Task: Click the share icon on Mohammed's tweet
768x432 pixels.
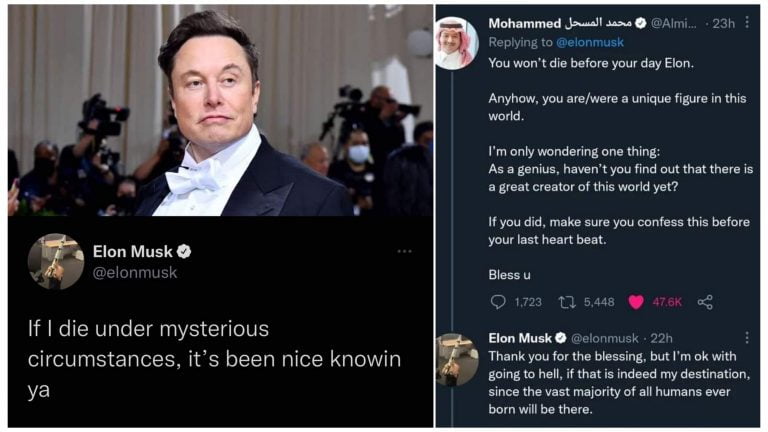Action: click(x=705, y=301)
